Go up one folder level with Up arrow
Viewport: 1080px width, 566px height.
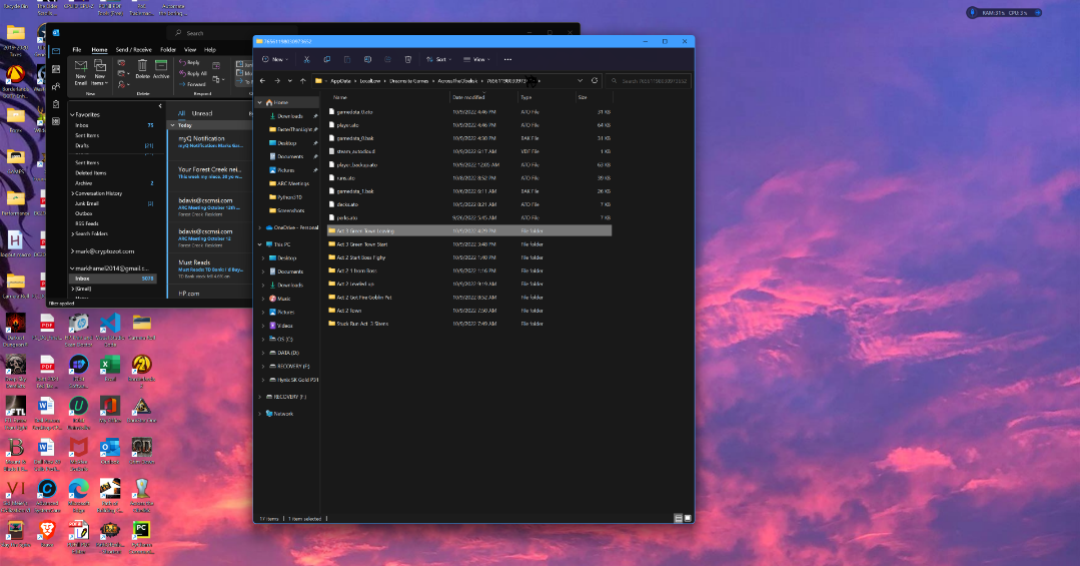pos(302,81)
